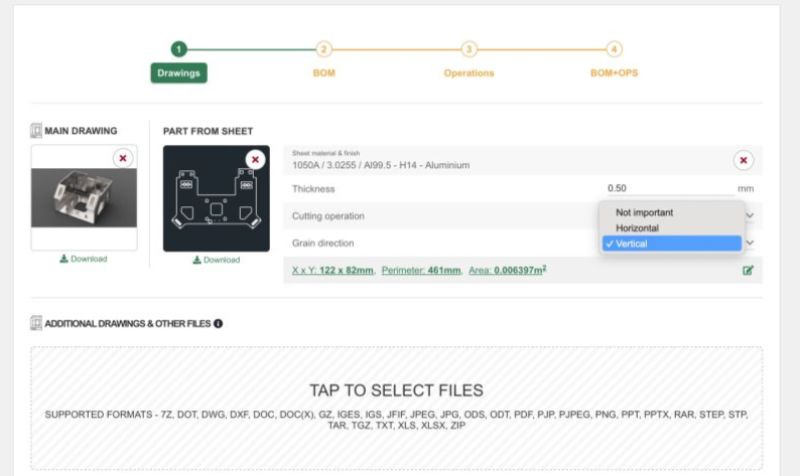
Task: Switch to the BOM+OPS step
Action: (x=614, y=73)
